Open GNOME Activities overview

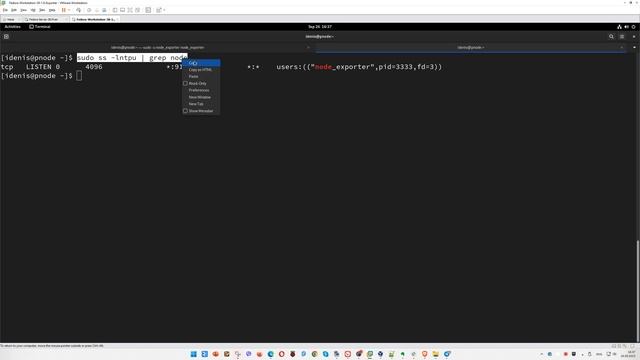click(x=12, y=27)
